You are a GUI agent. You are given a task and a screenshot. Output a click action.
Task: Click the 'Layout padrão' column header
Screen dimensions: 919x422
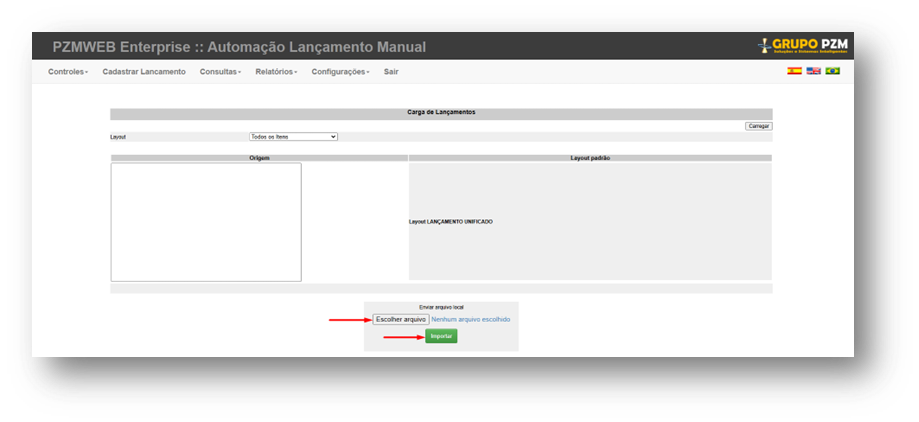(590, 158)
